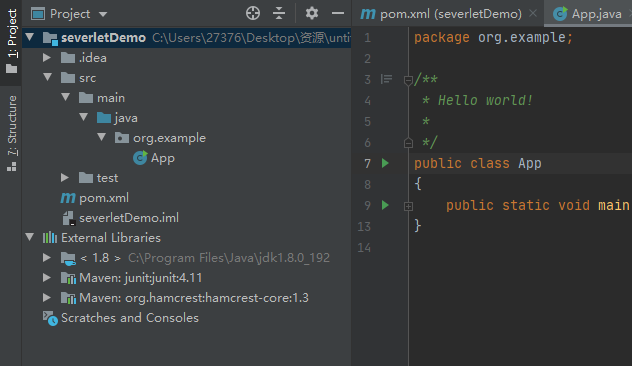Screen dimensions: 632x366
Task: Click the class icon on App.java tab
Action: (560, 14)
